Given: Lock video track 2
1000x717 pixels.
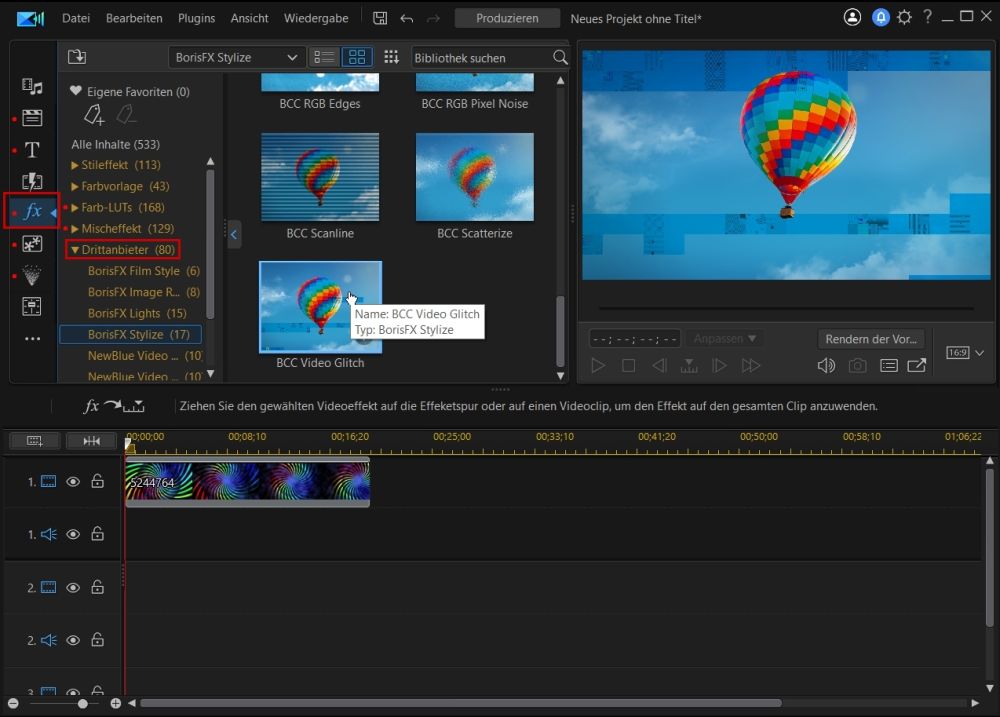Looking at the screenshot, I should click(x=97, y=587).
